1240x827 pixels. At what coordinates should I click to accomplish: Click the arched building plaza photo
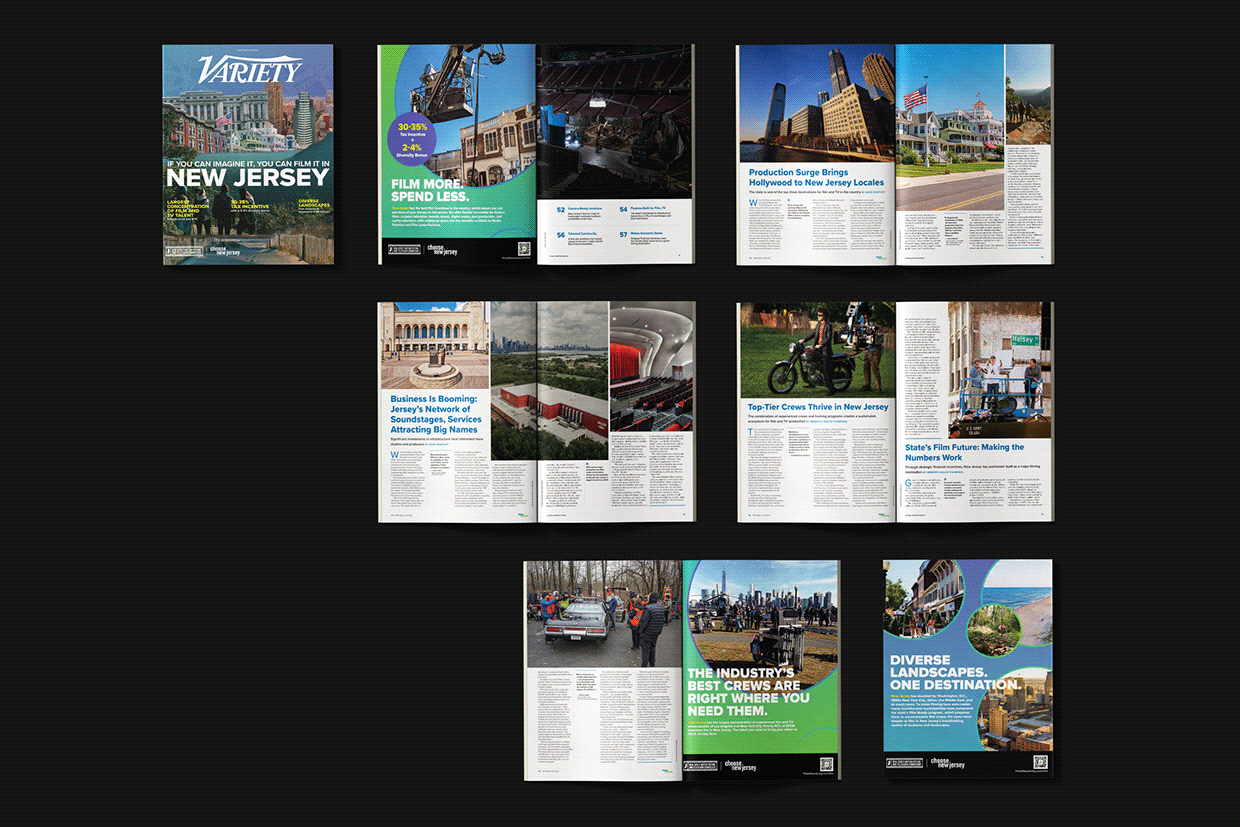click(434, 346)
